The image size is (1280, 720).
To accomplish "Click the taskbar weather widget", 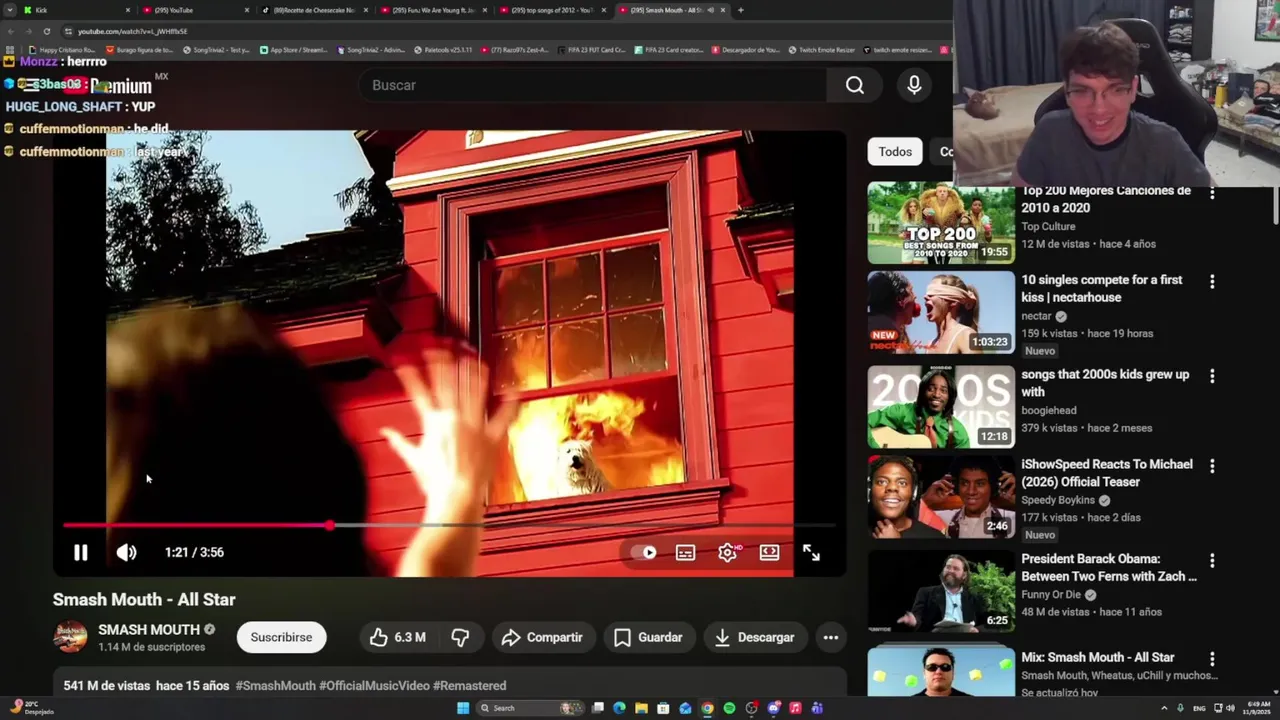I will tap(32, 708).
